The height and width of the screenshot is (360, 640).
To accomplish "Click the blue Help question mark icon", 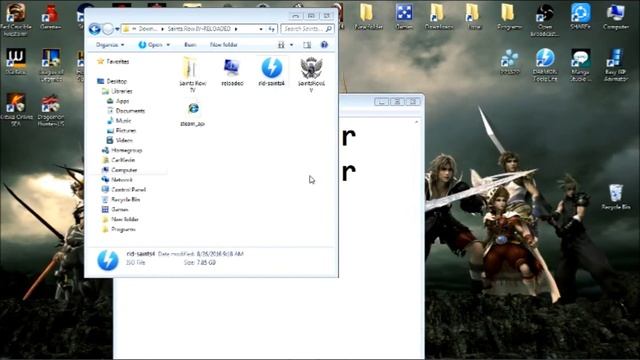I will click(x=324, y=45).
